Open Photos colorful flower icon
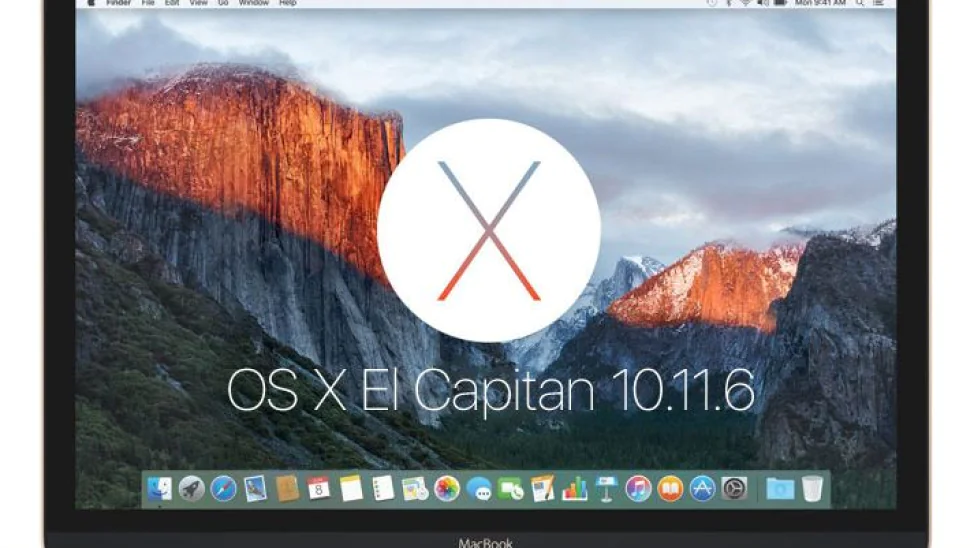This screenshot has height=548, width=974. point(447,489)
